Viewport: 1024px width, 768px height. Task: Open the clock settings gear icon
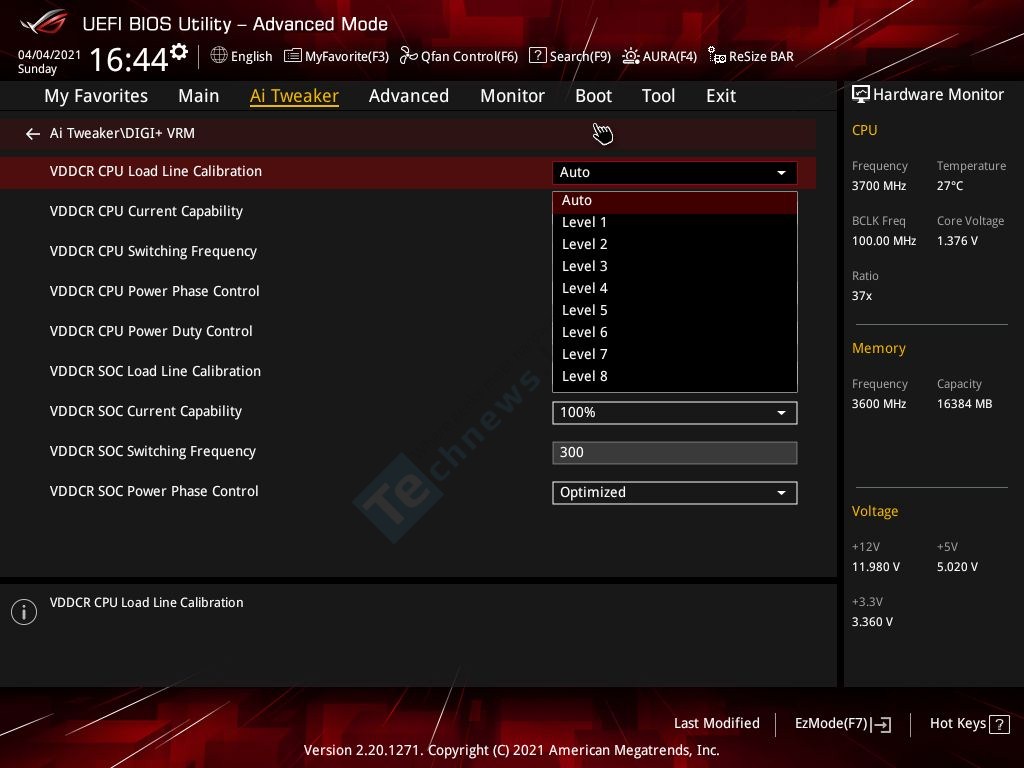(179, 52)
